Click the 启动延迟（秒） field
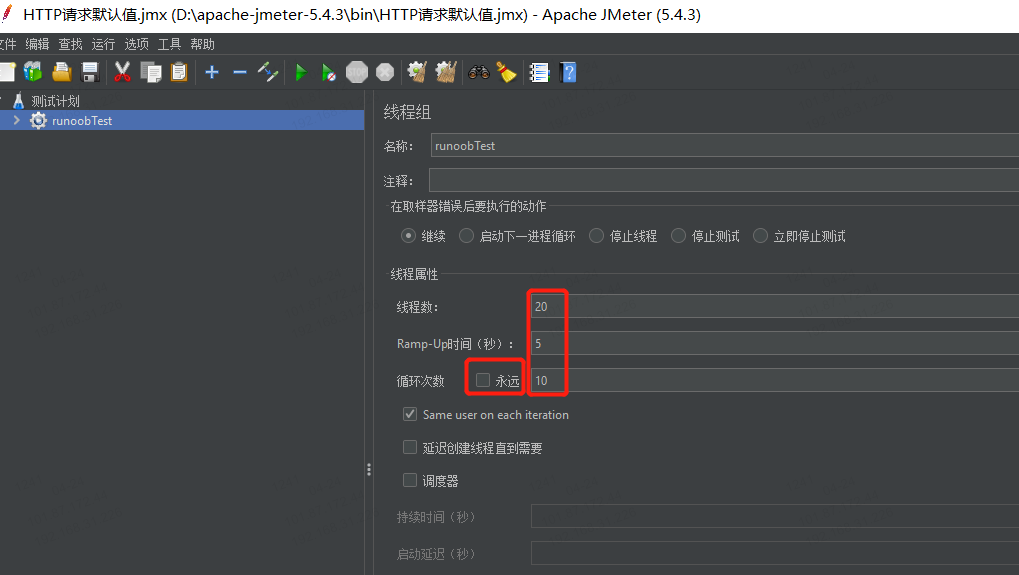 click(x=775, y=554)
